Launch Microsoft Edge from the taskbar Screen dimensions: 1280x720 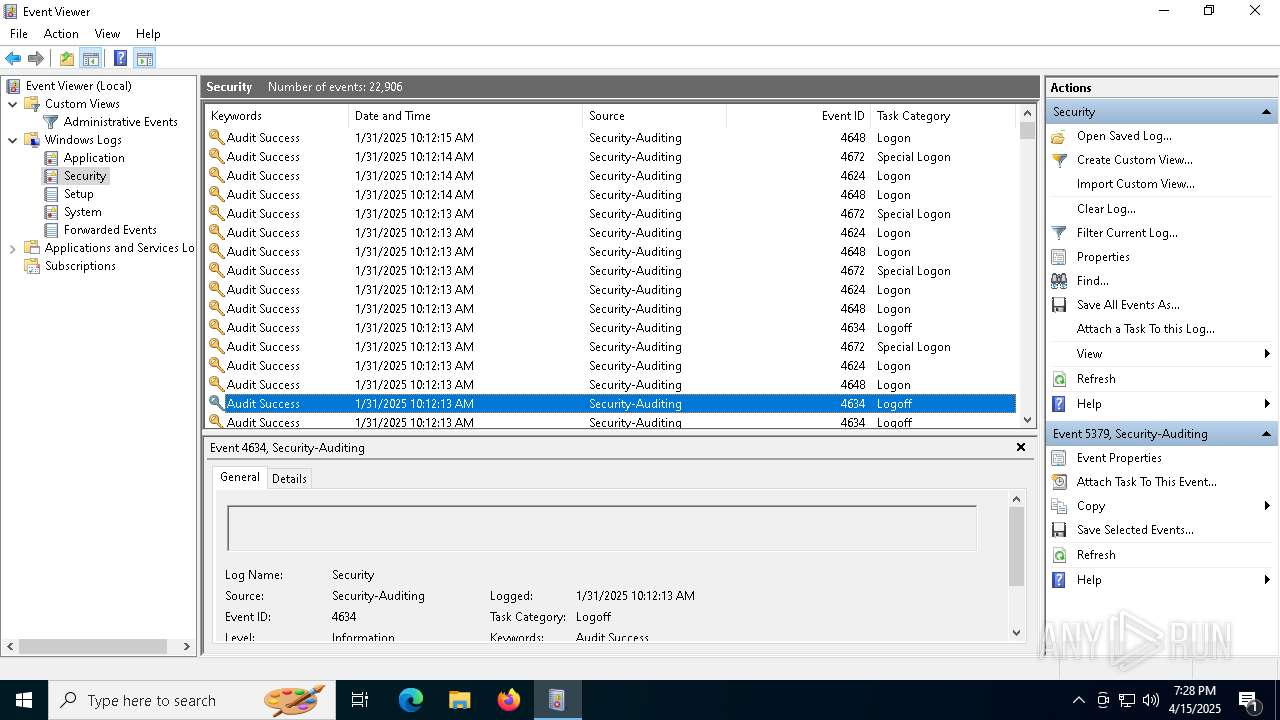[411, 700]
